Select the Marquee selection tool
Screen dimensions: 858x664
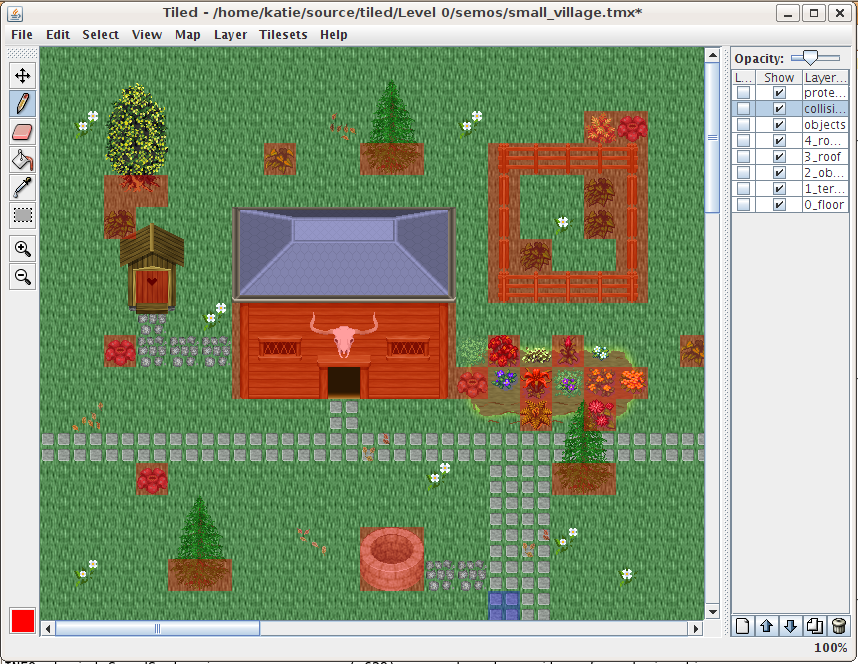(x=22, y=215)
